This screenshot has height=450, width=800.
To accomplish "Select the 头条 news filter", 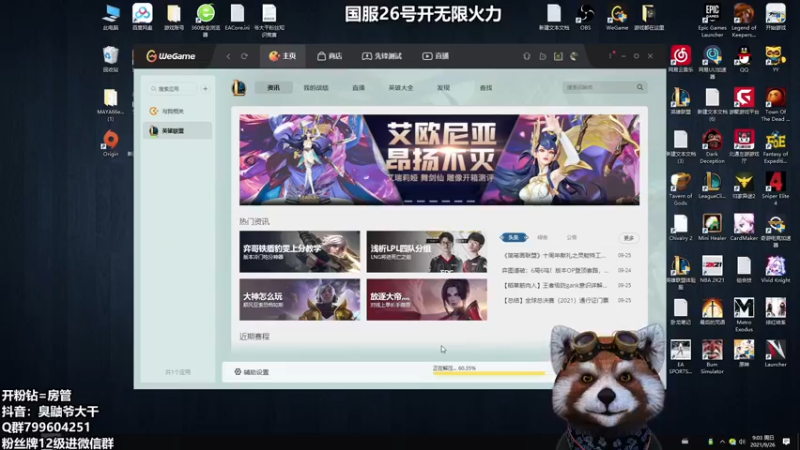I will [x=514, y=237].
